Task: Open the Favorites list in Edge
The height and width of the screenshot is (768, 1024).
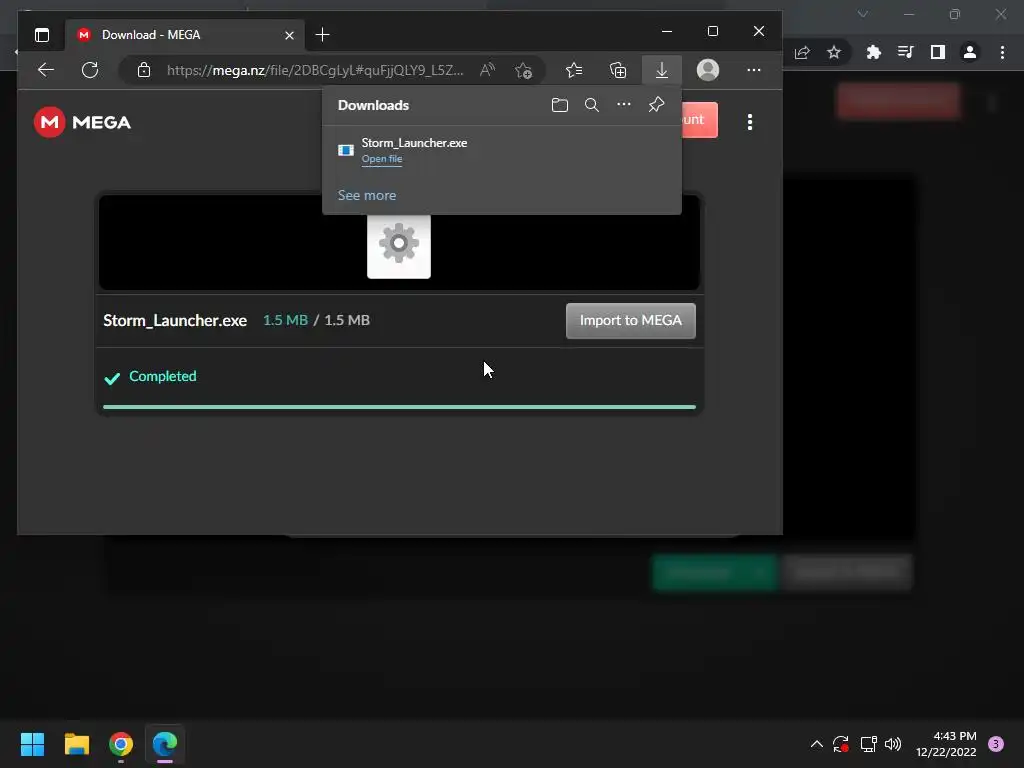Action: click(574, 70)
